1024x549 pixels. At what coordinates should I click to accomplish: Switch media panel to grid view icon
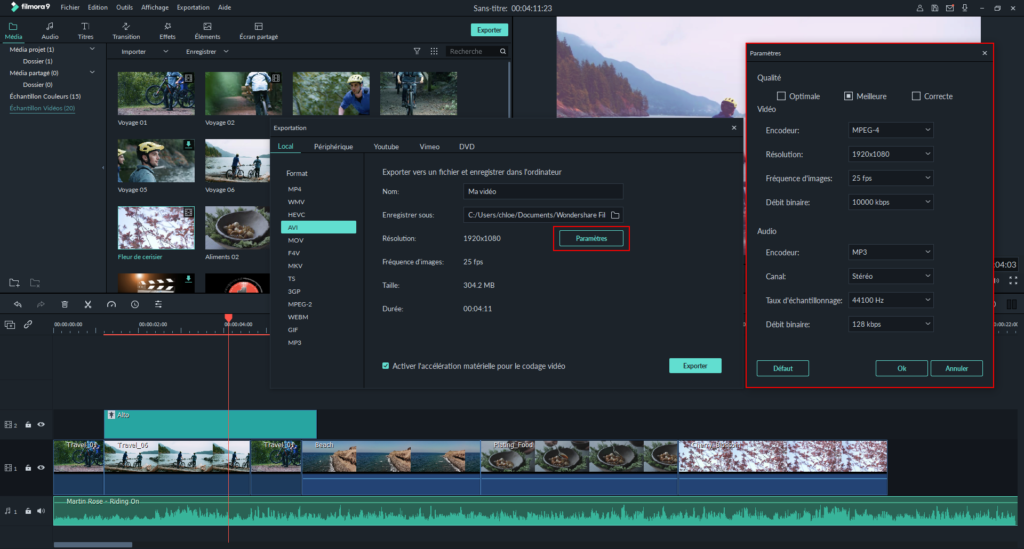click(434, 51)
